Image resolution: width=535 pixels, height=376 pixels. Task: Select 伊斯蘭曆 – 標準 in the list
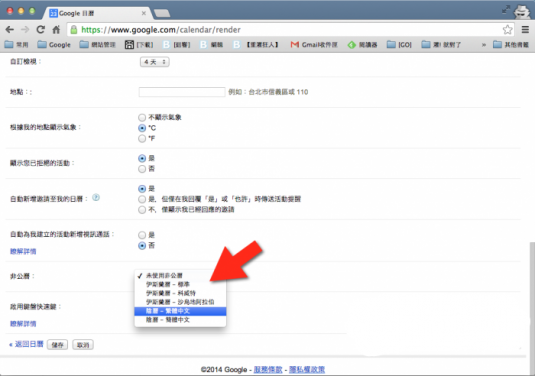coord(180,284)
